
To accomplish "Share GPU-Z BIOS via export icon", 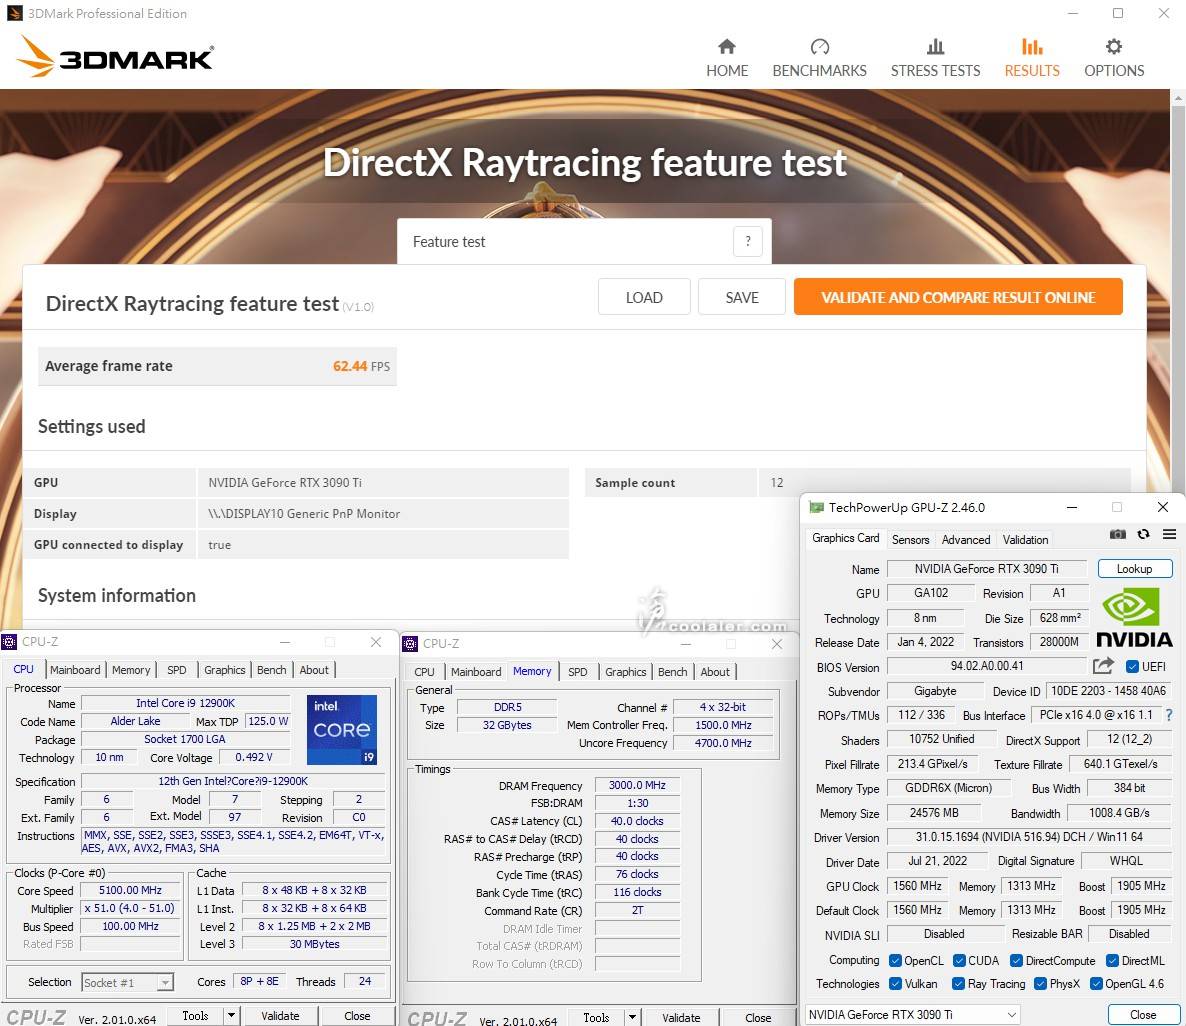I will point(1104,666).
